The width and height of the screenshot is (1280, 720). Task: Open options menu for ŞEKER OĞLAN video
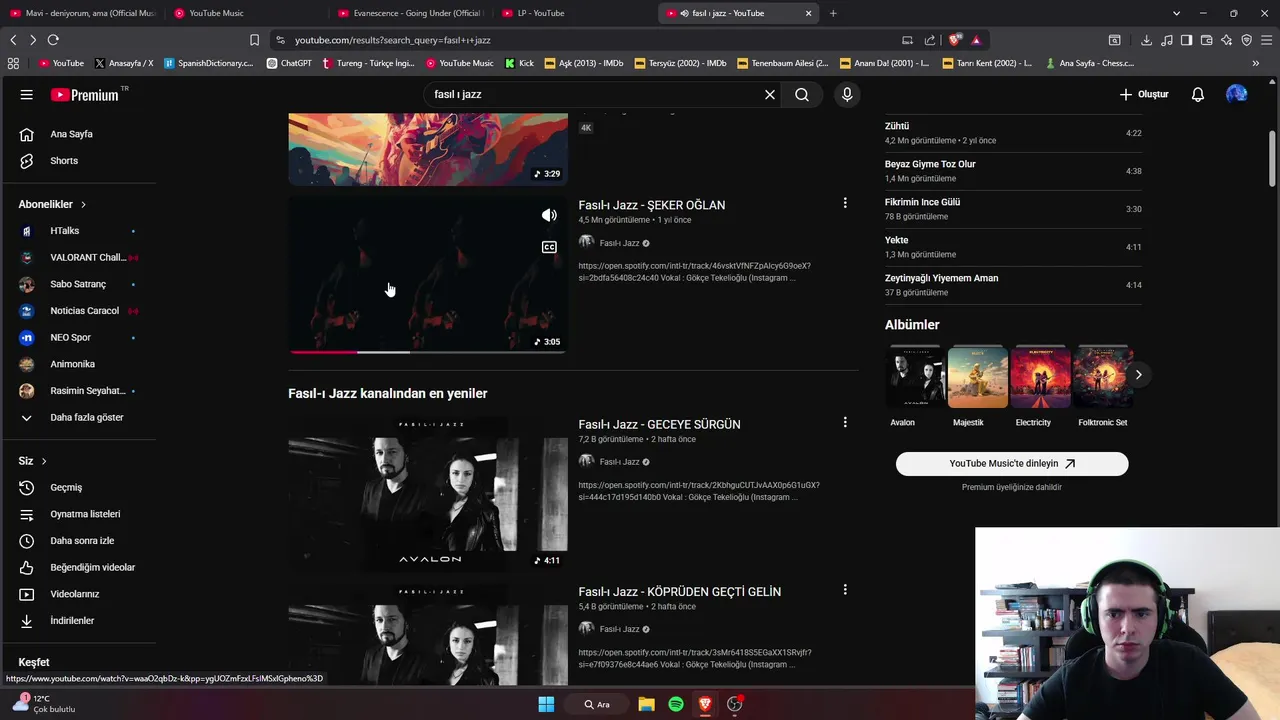click(x=845, y=203)
